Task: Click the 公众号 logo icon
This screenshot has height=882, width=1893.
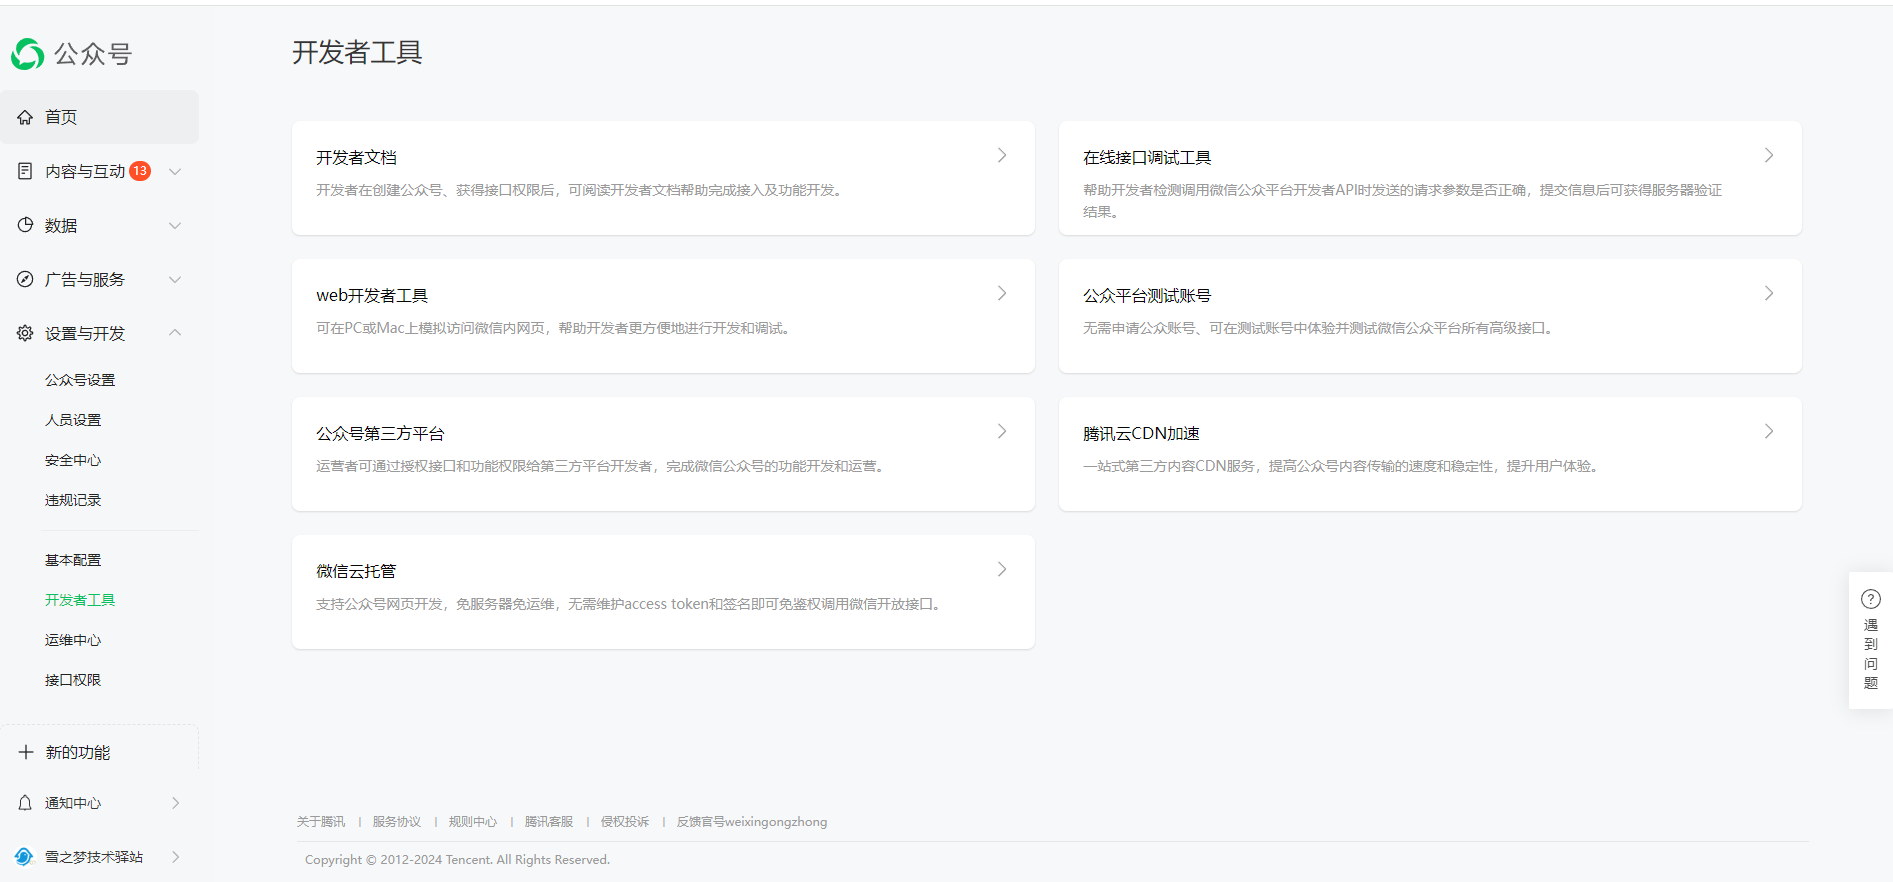Action: click(x=28, y=54)
